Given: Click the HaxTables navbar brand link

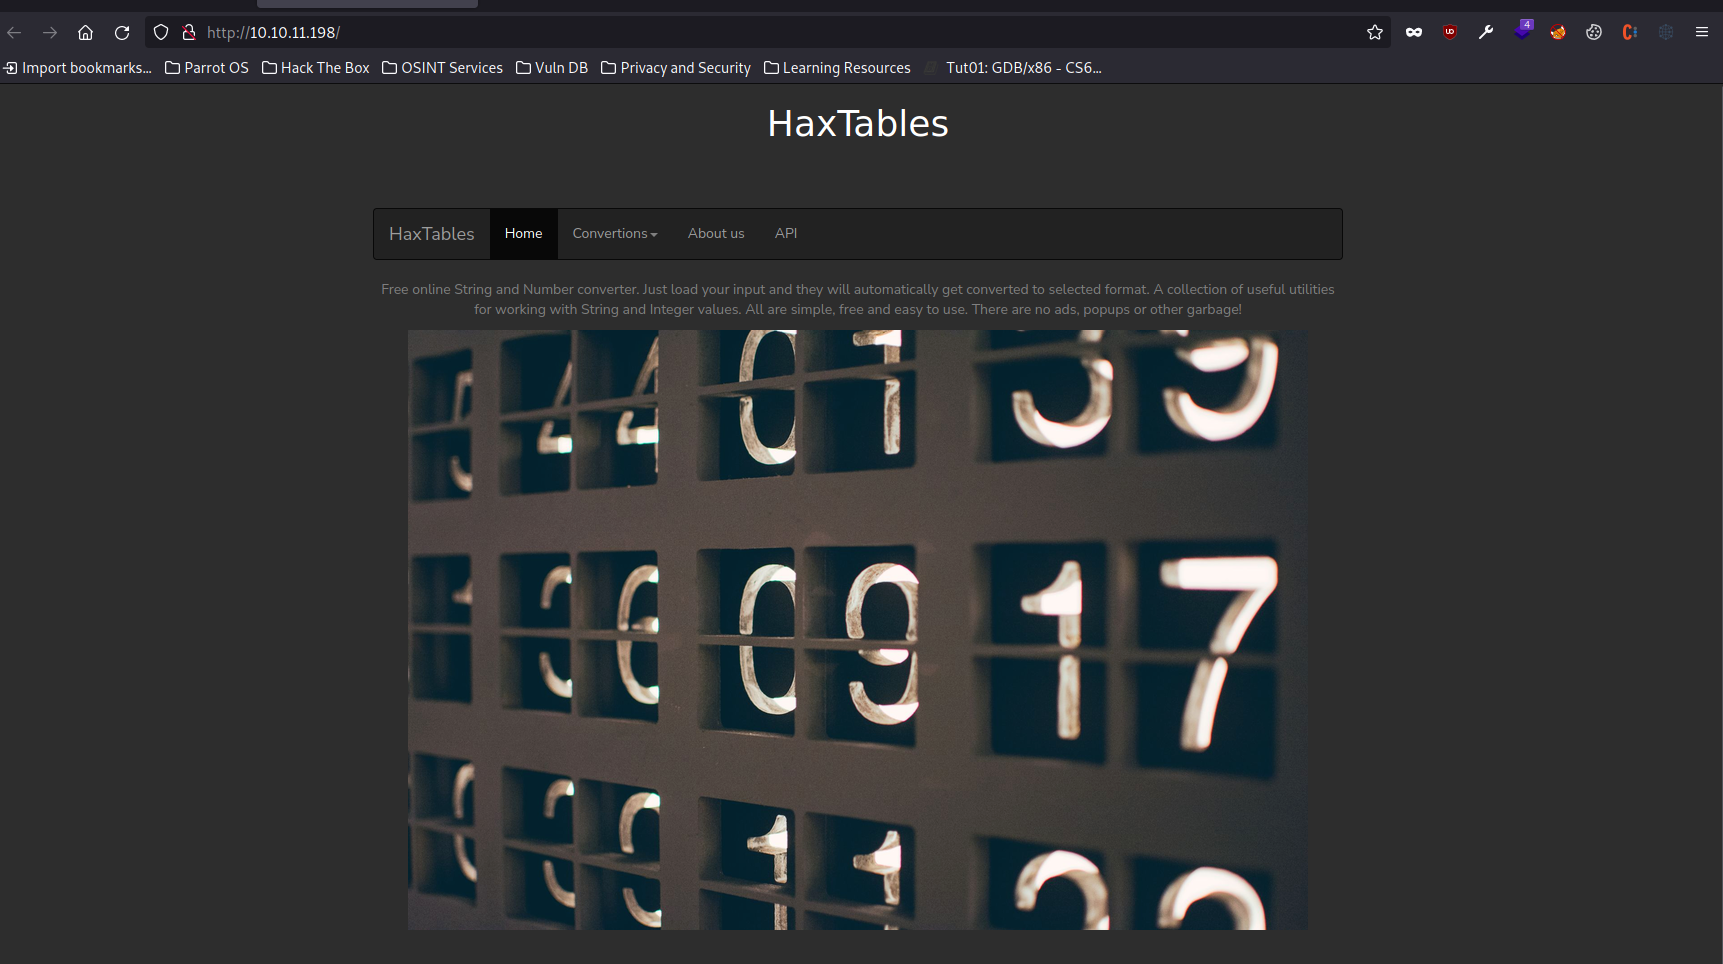Looking at the screenshot, I should click(432, 234).
